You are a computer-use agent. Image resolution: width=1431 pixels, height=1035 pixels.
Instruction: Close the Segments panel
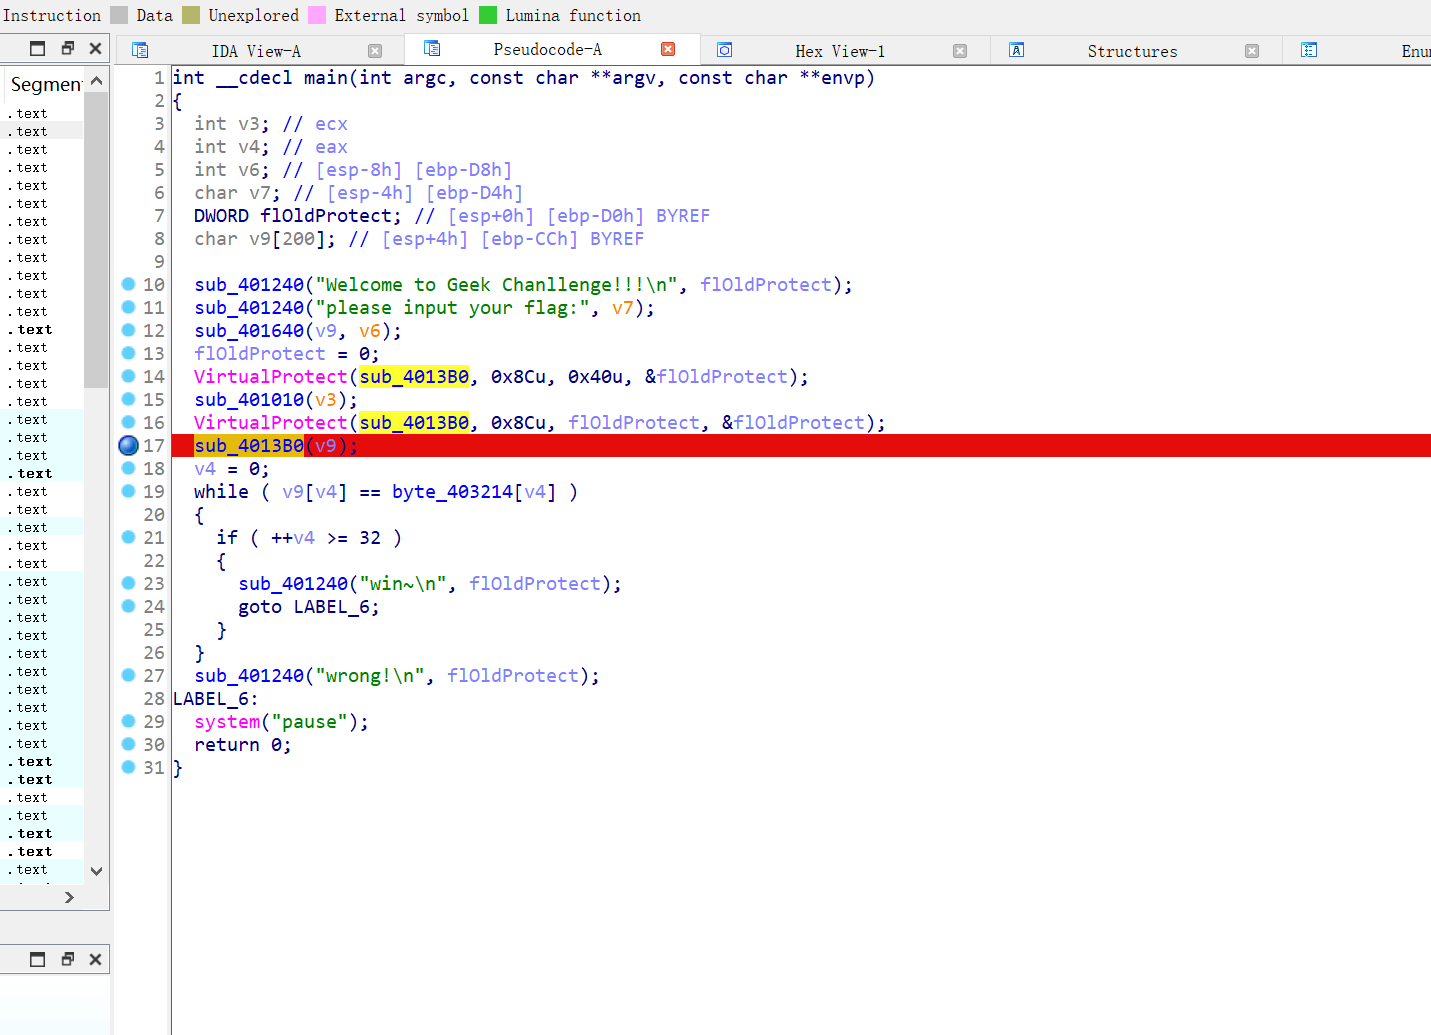pyautogui.click(x=96, y=48)
